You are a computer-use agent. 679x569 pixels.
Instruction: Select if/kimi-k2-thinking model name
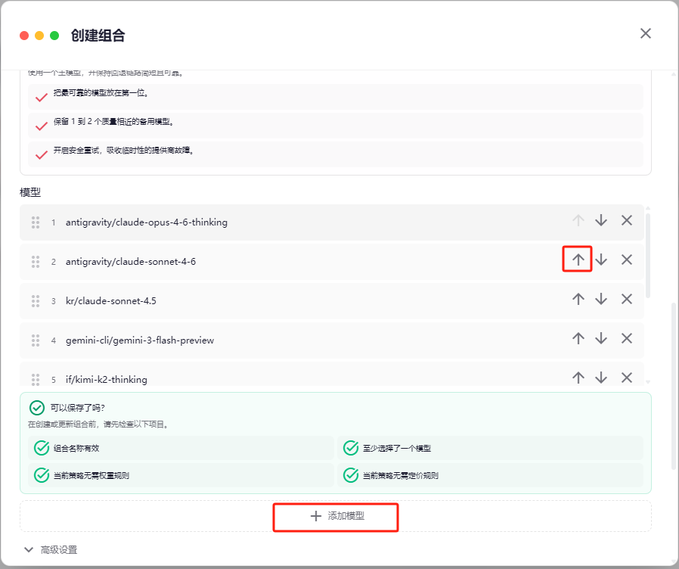(106, 379)
